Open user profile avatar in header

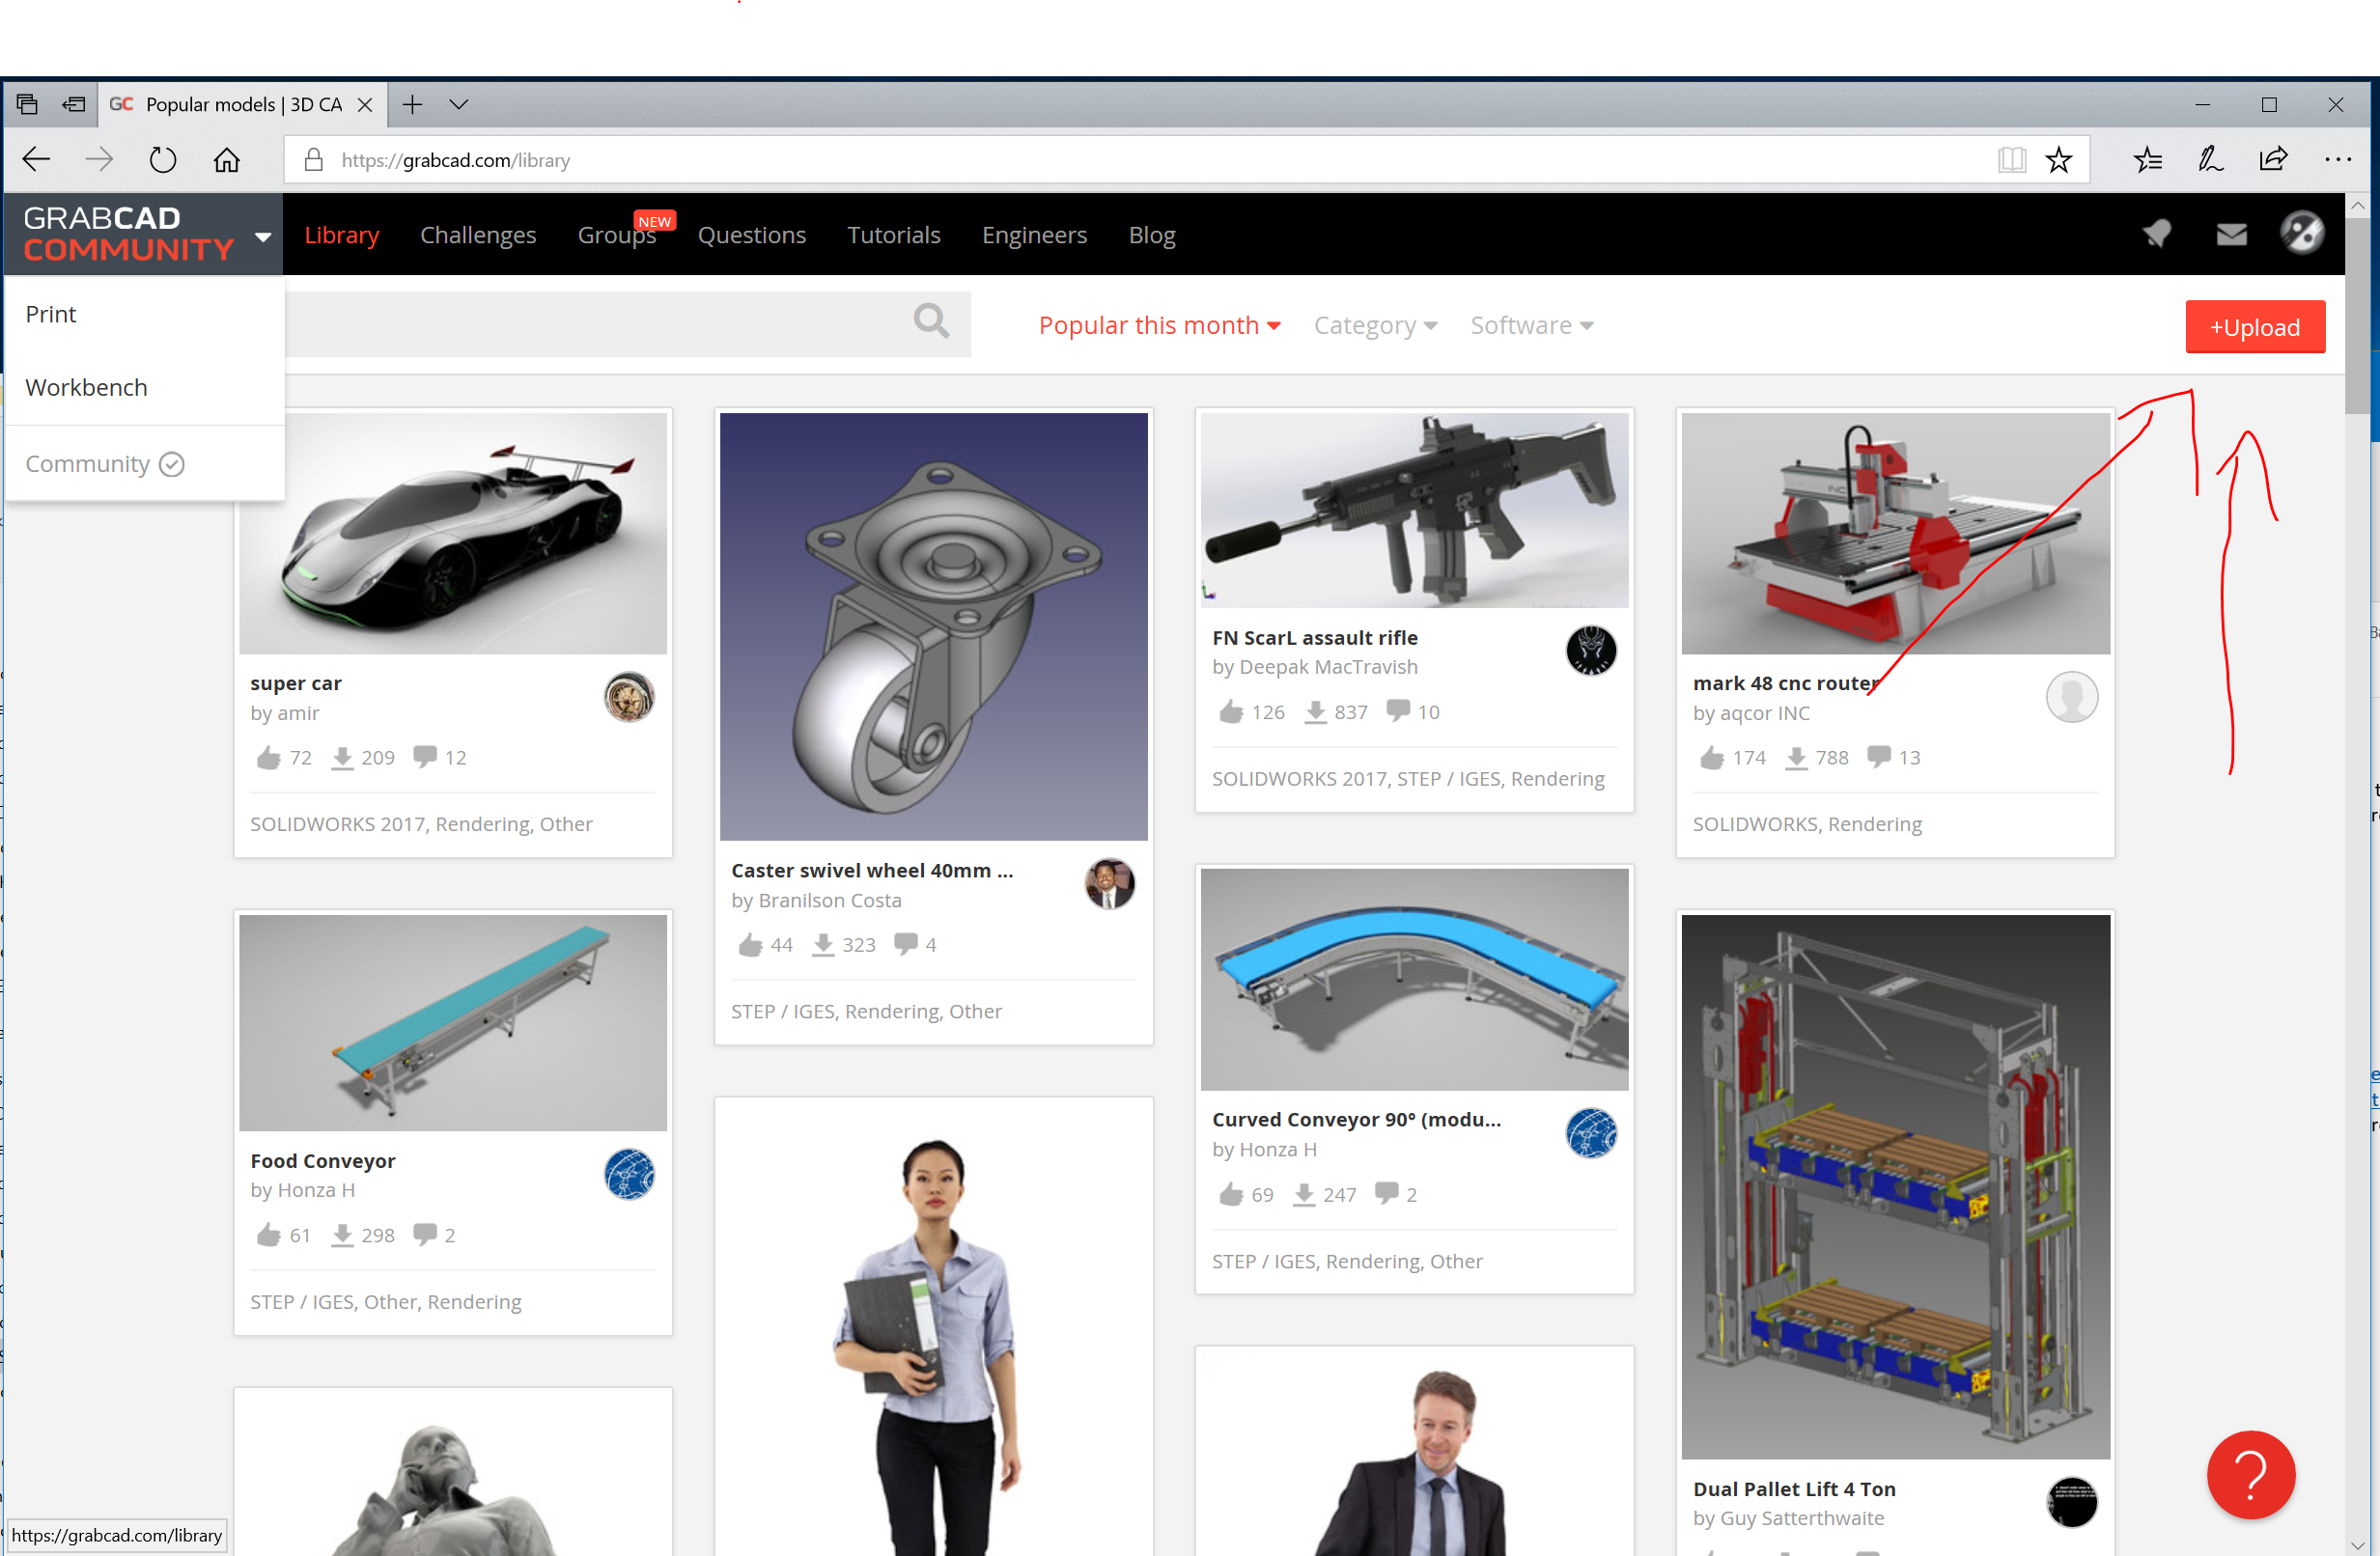pos(2302,234)
